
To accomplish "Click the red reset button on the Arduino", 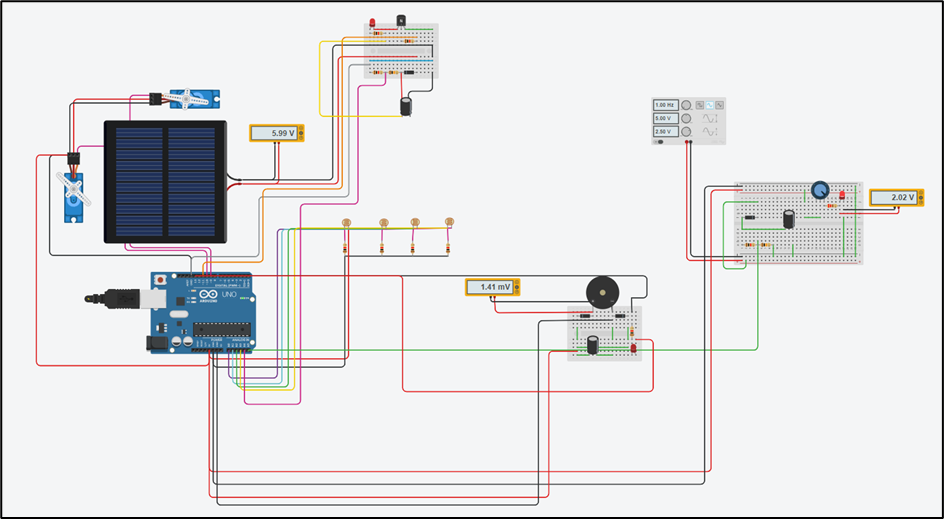I will [x=160, y=280].
